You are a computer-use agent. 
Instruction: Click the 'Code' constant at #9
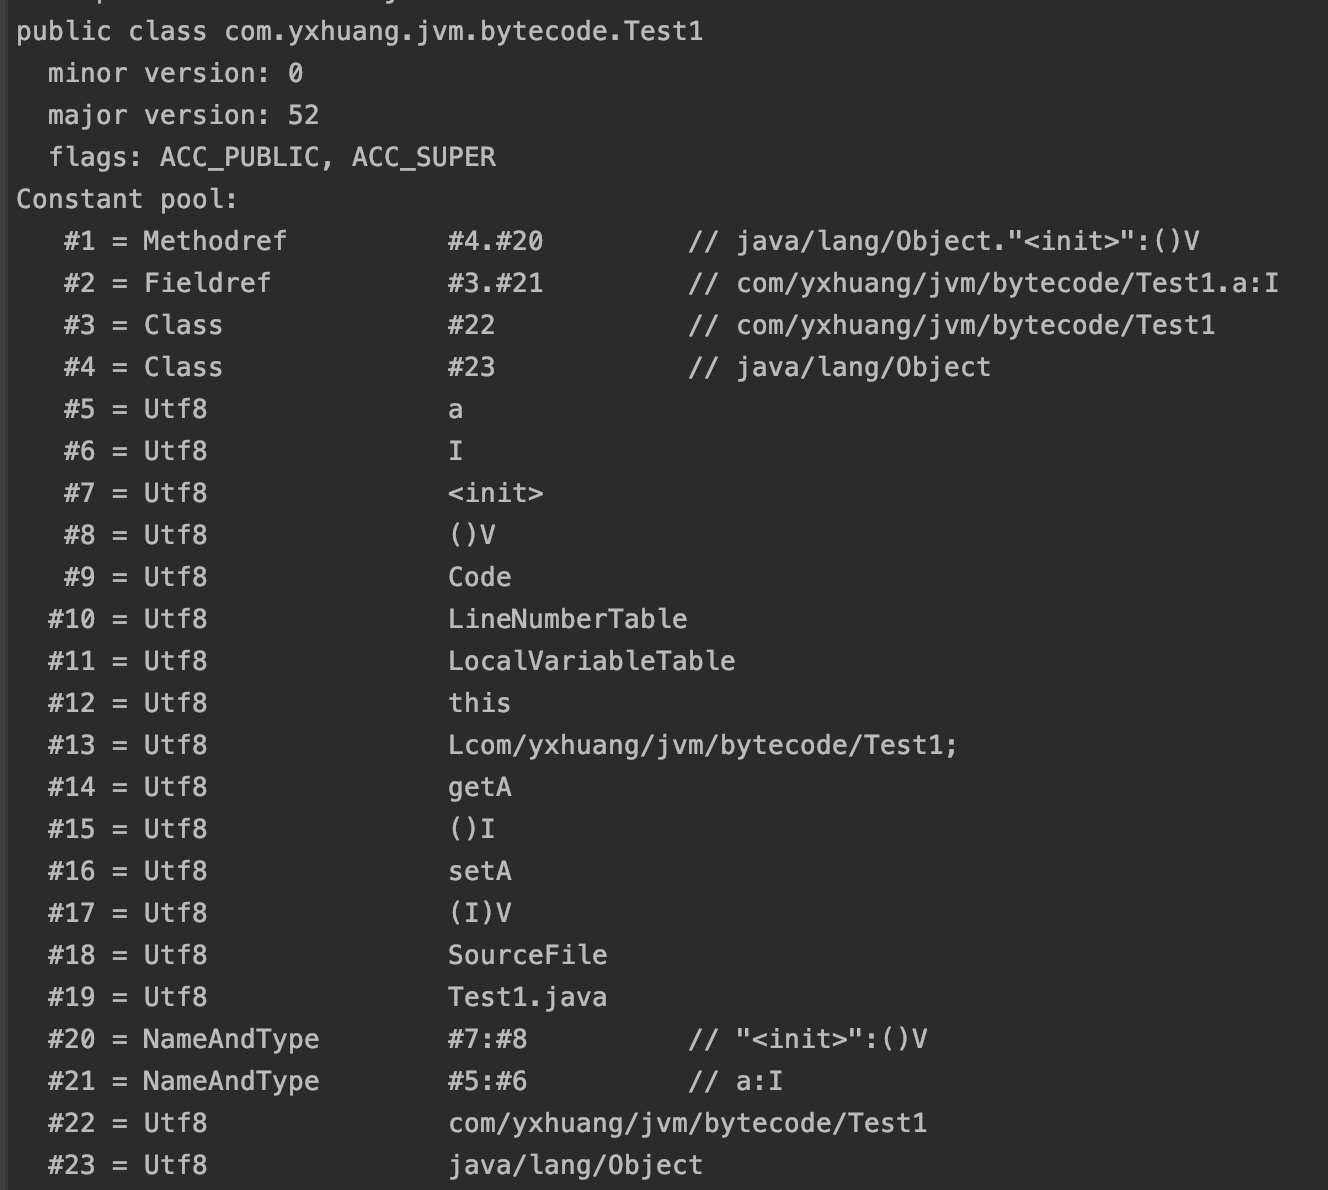tap(479, 578)
